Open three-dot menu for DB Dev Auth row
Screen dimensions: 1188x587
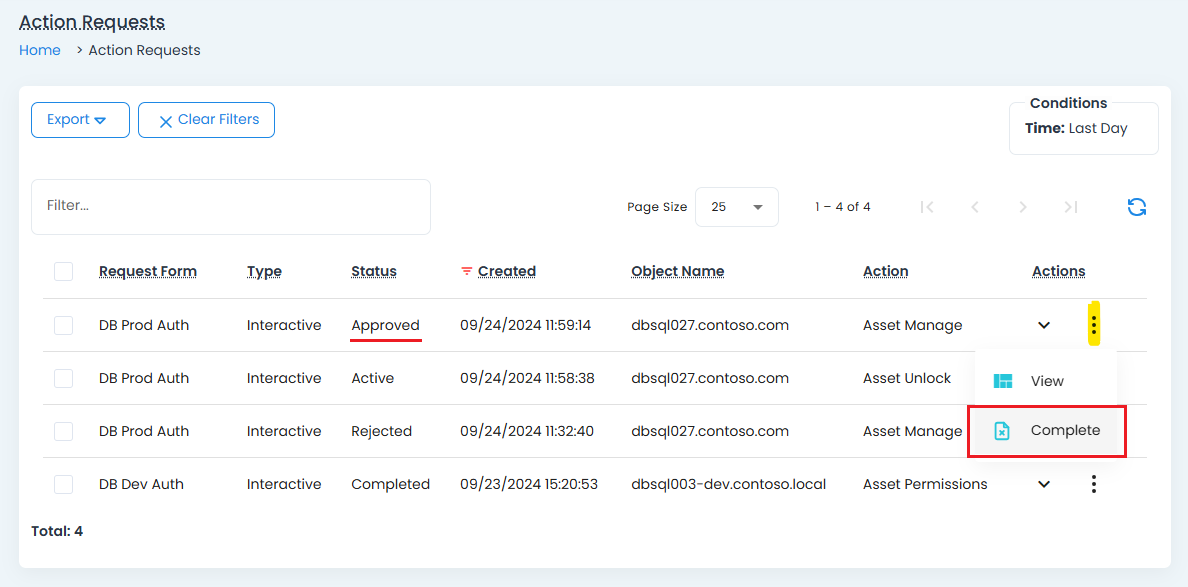(1094, 484)
